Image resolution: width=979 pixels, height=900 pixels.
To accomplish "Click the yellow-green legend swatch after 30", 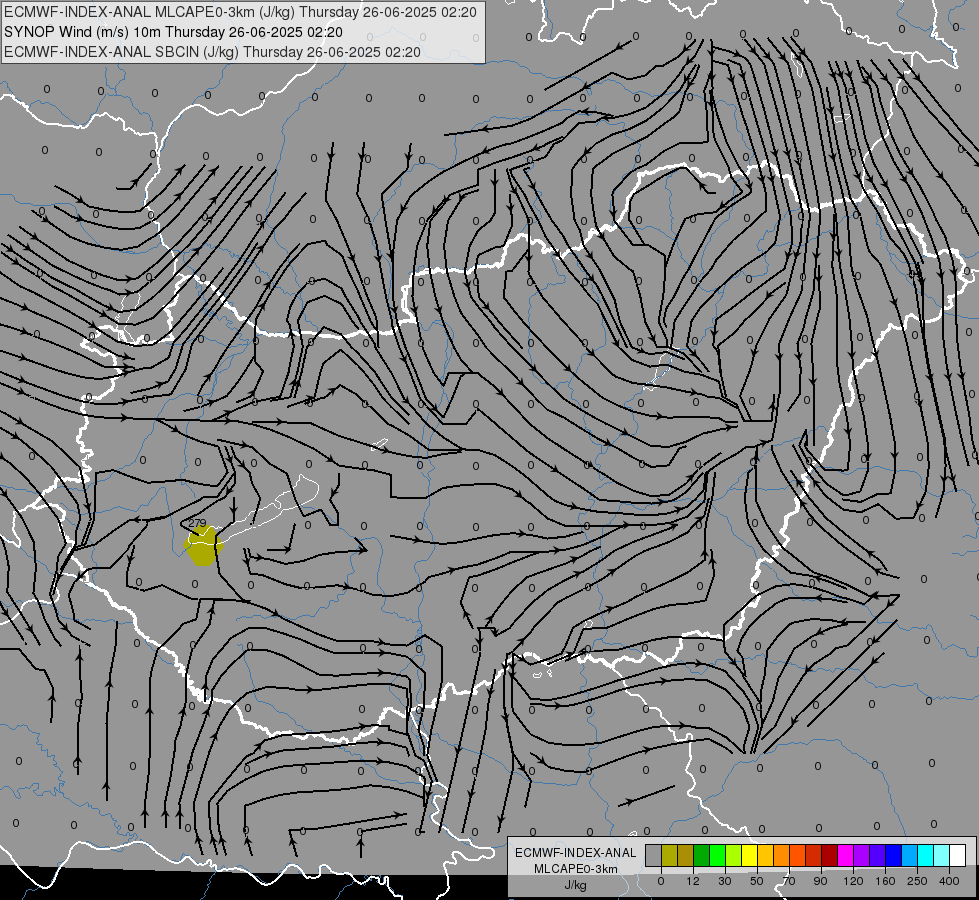I will click(x=734, y=855).
